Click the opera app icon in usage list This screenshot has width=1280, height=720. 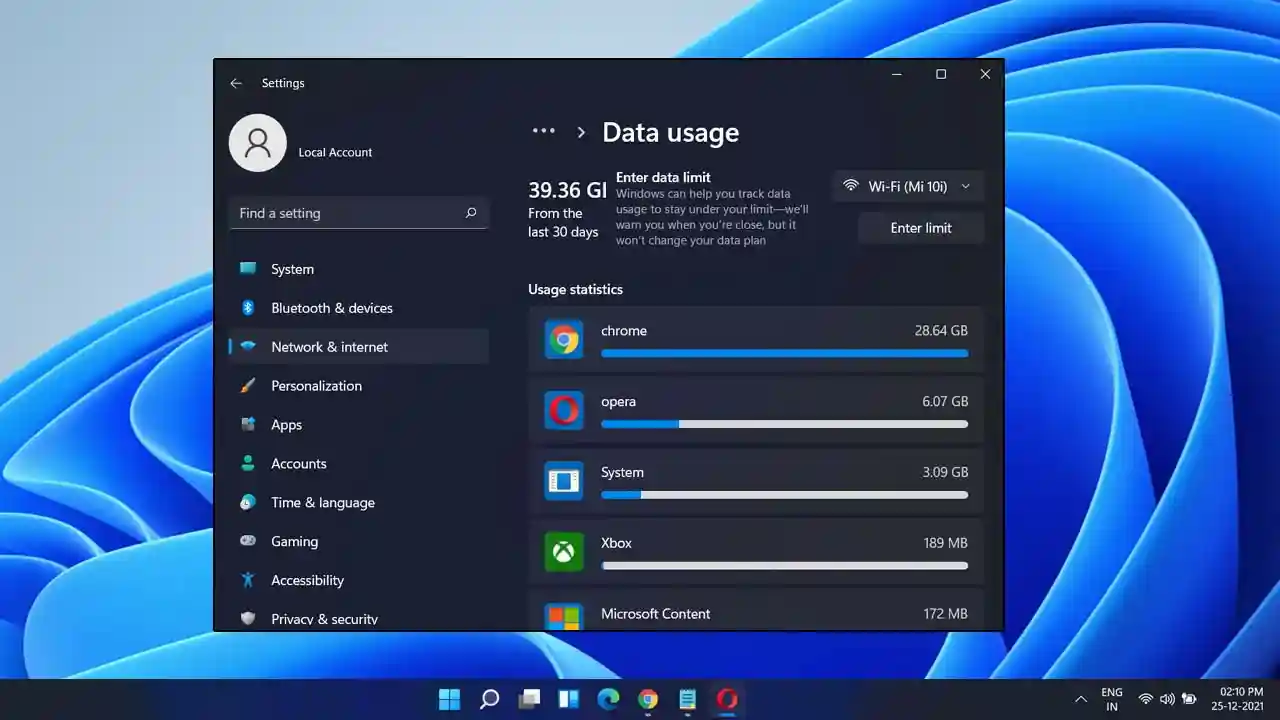pos(564,411)
